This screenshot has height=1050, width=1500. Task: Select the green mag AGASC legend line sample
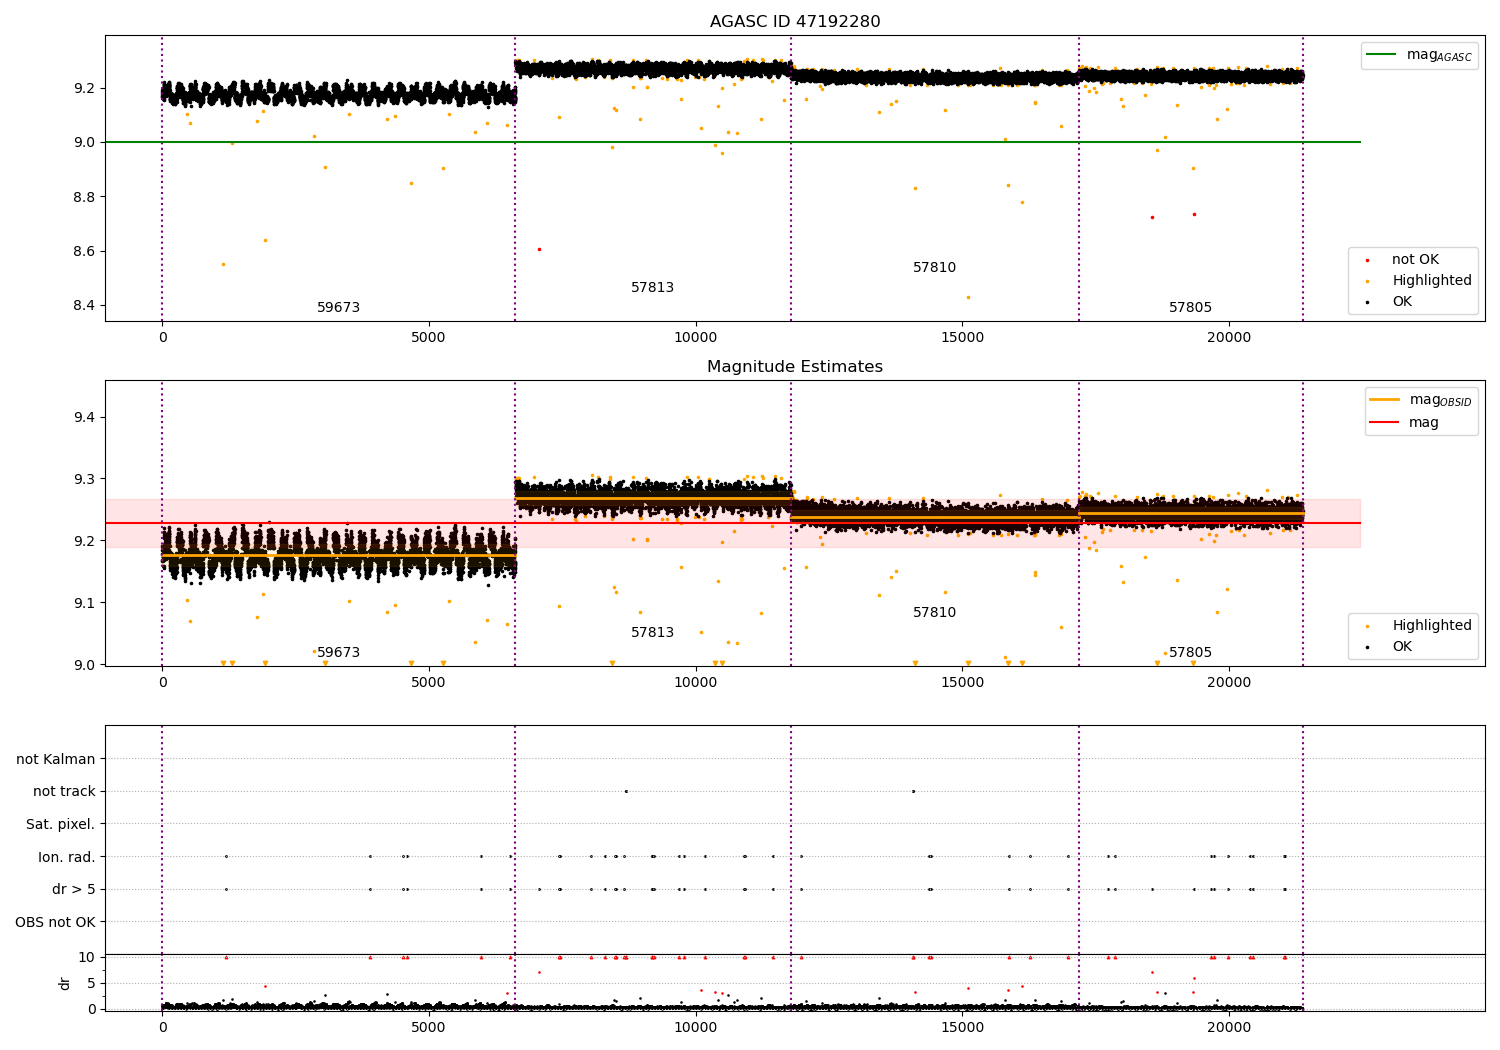coord(1382,55)
